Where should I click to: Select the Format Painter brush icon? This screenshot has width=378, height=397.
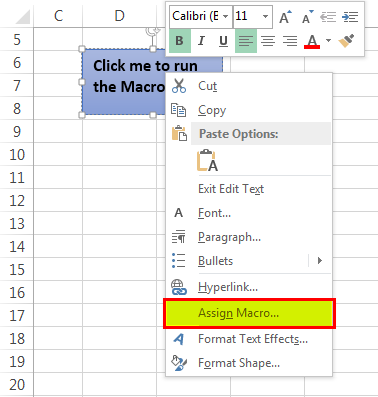pyautogui.click(x=347, y=41)
